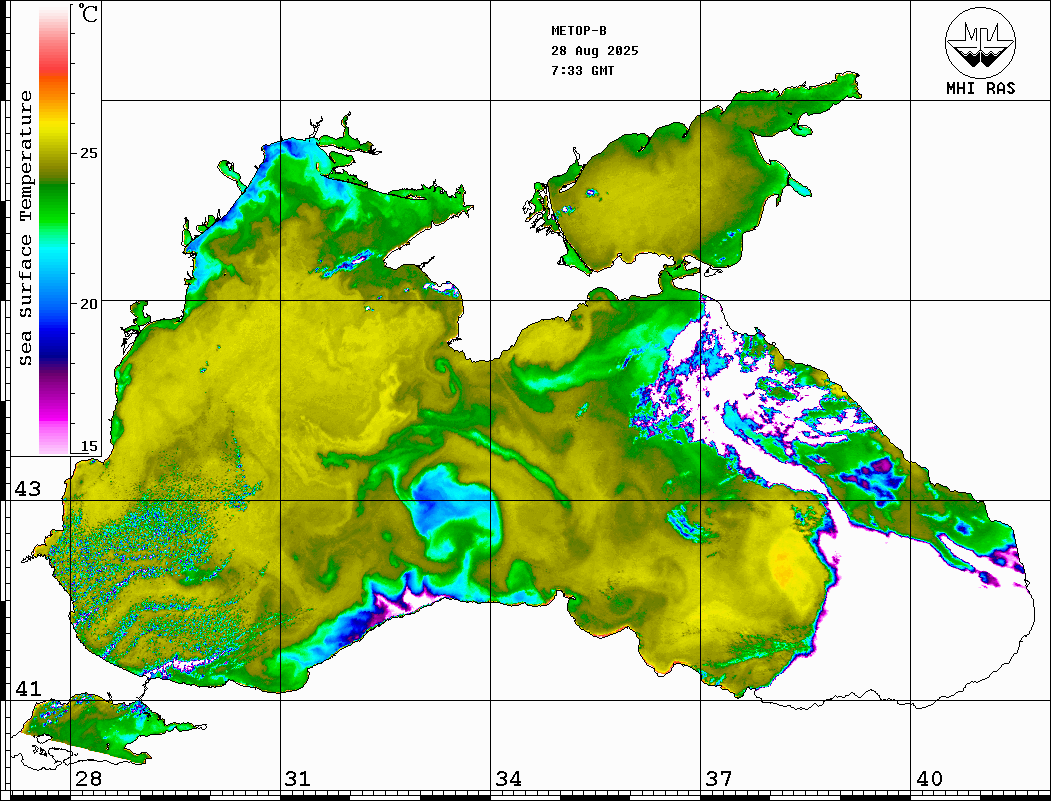Screen dimensions: 1051x801
Task: Click the temperature color bar legend
Action: pyautogui.click(x=54, y=230)
